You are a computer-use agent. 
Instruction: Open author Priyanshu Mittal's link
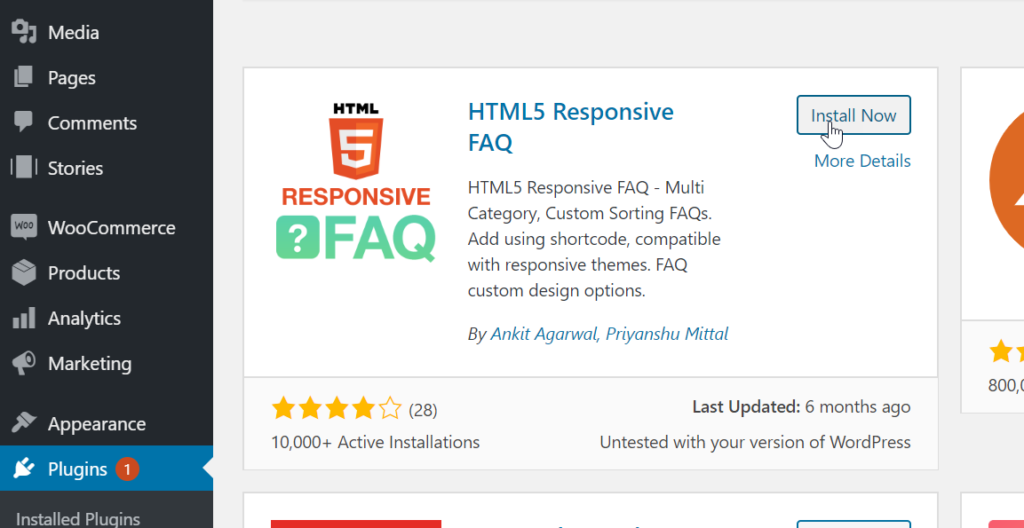(x=668, y=334)
